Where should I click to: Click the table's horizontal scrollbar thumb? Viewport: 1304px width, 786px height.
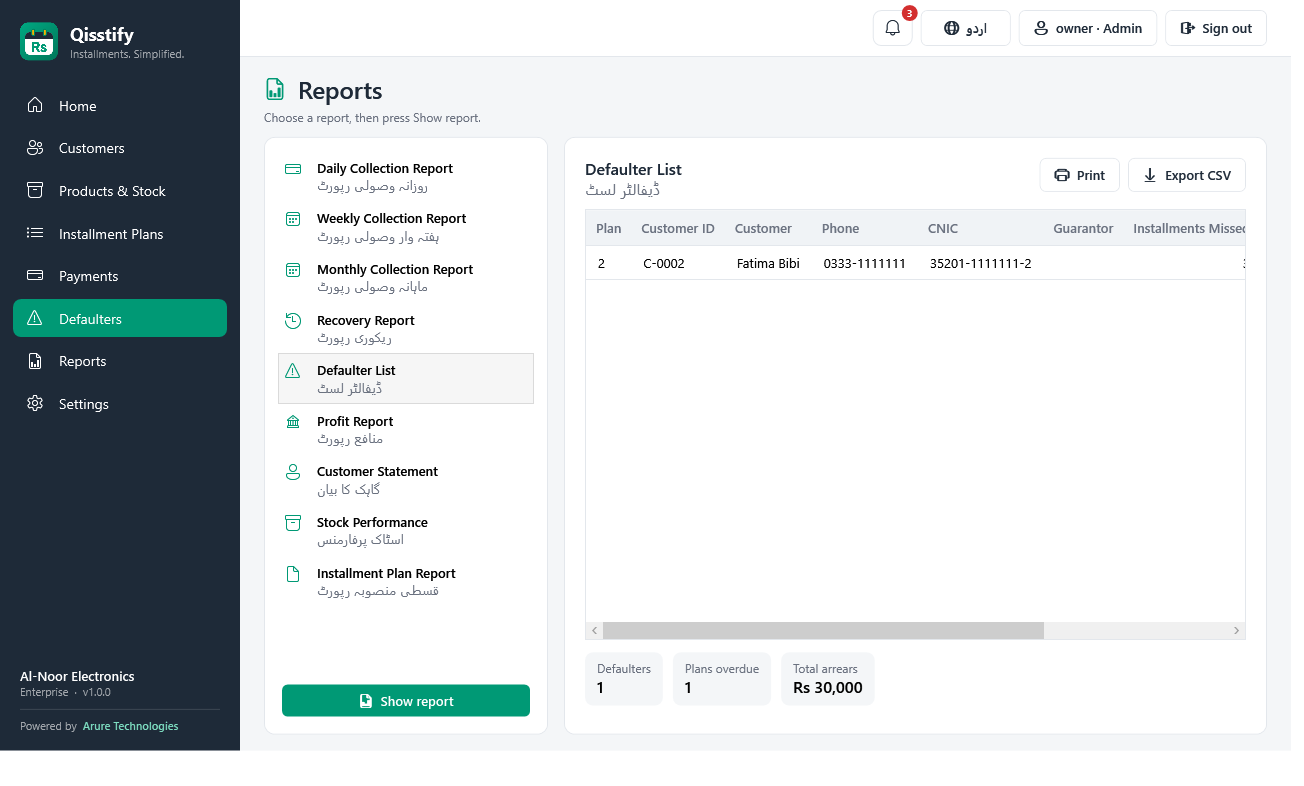[823, 630]
